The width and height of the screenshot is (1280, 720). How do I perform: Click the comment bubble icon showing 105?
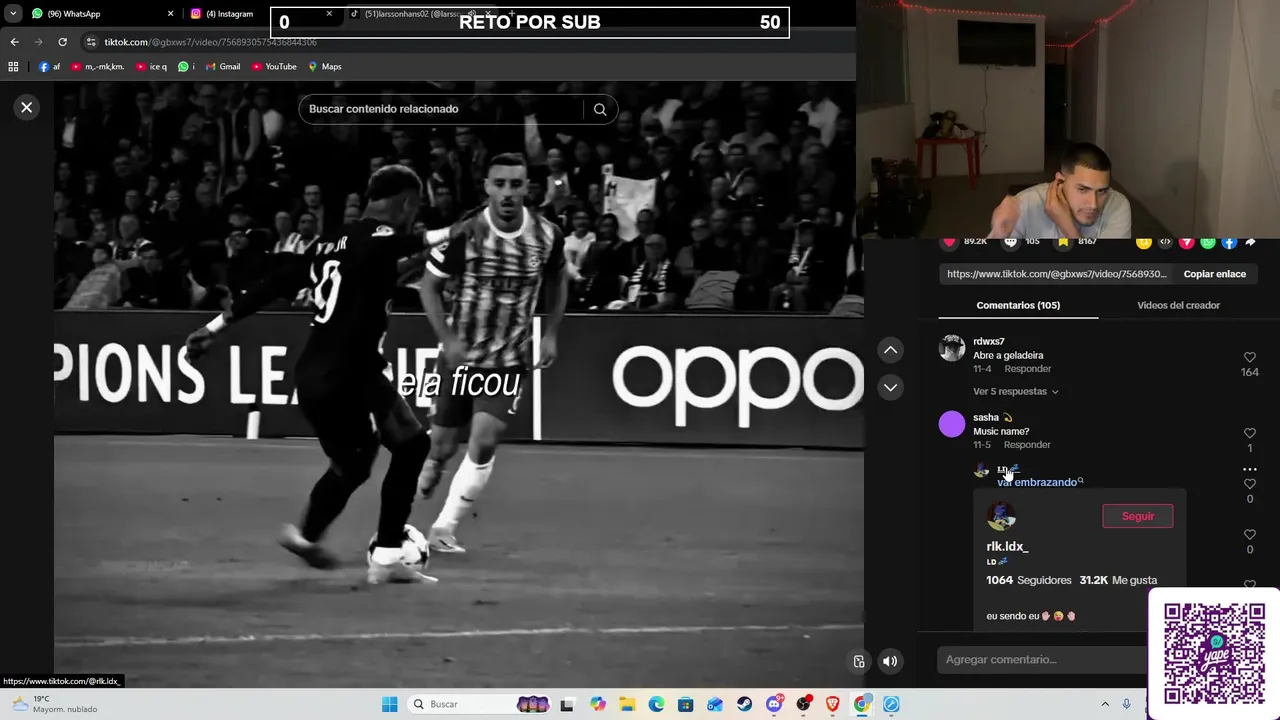tap(1011, 242)
